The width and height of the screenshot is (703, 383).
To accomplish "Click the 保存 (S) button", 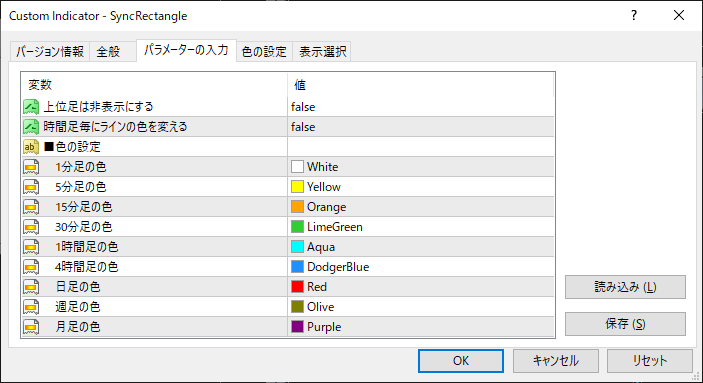I will coord(625,324).
